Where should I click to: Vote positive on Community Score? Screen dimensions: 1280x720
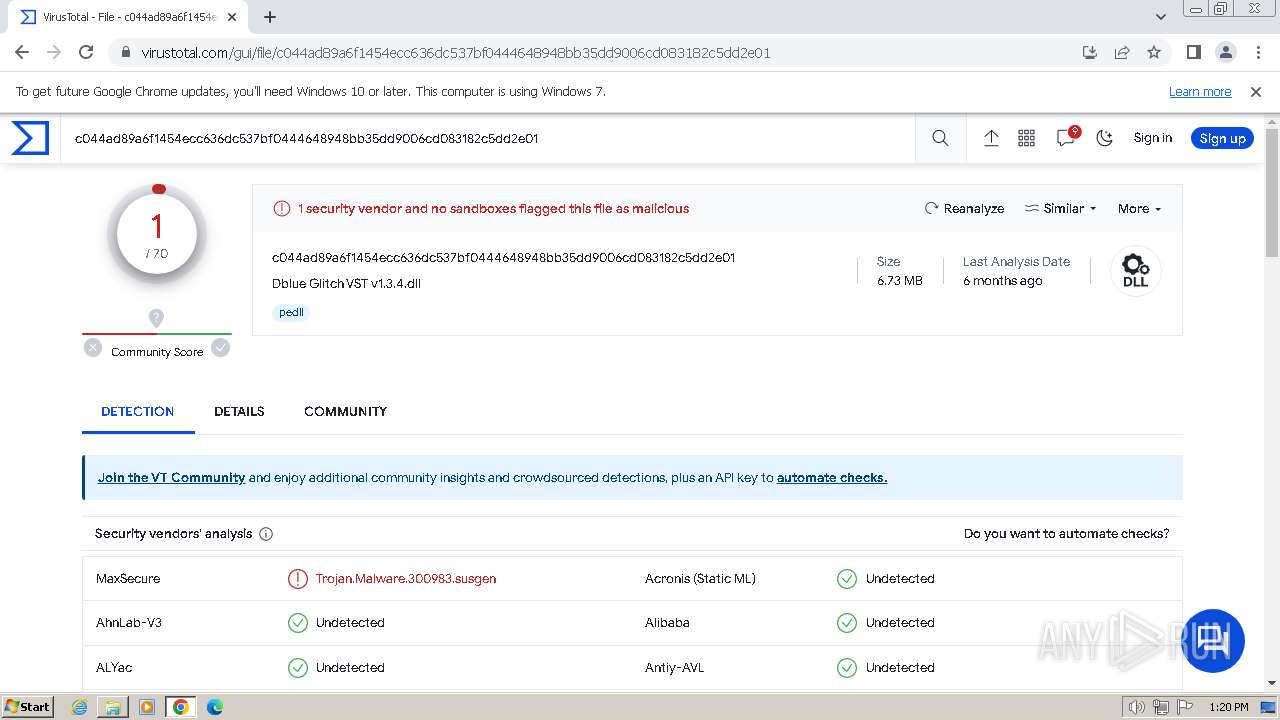coord(221,348)
